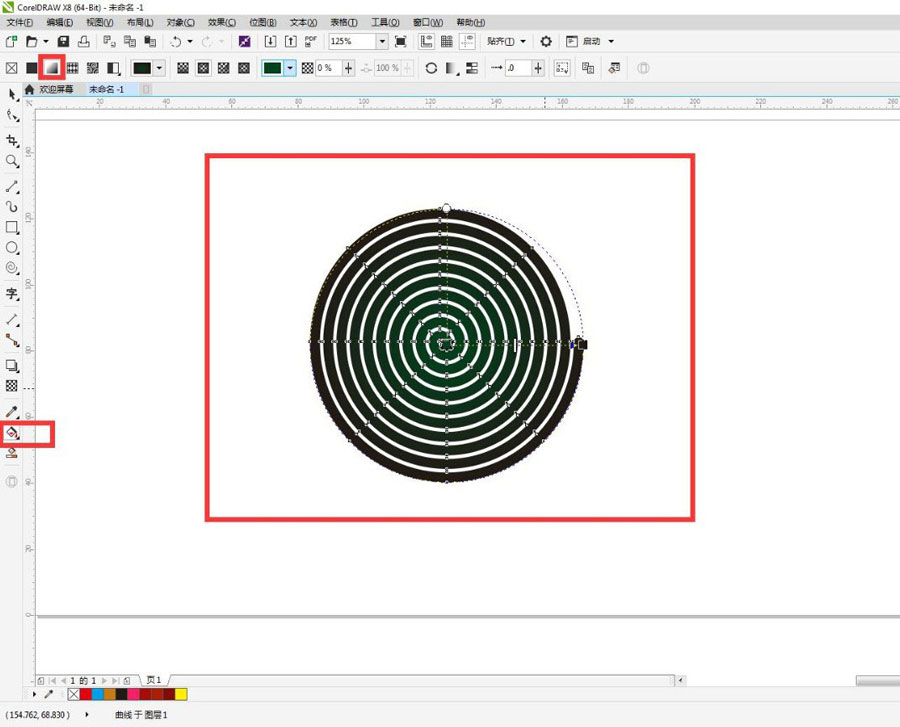Open the 效果(C) menu
The width and height of the screenshot is (900, 727).
tap(222, 22)
